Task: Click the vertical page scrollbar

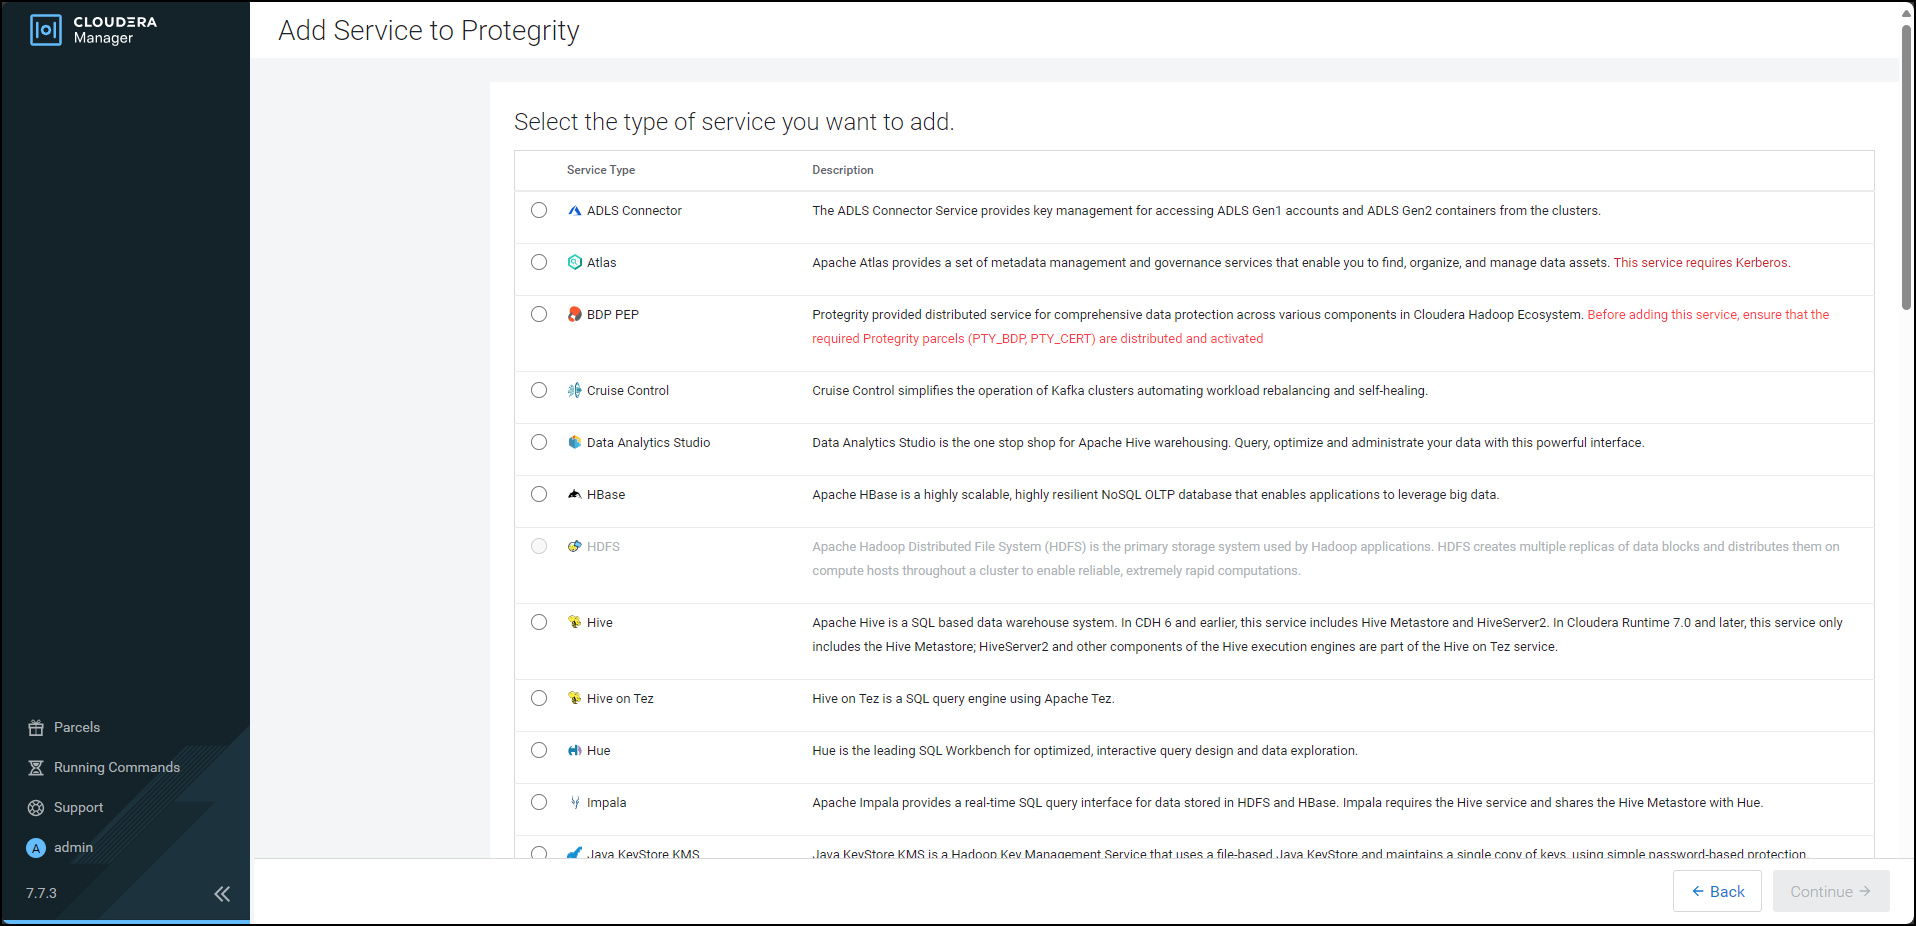Action: pyautogui.click(x=1906, y=170)
